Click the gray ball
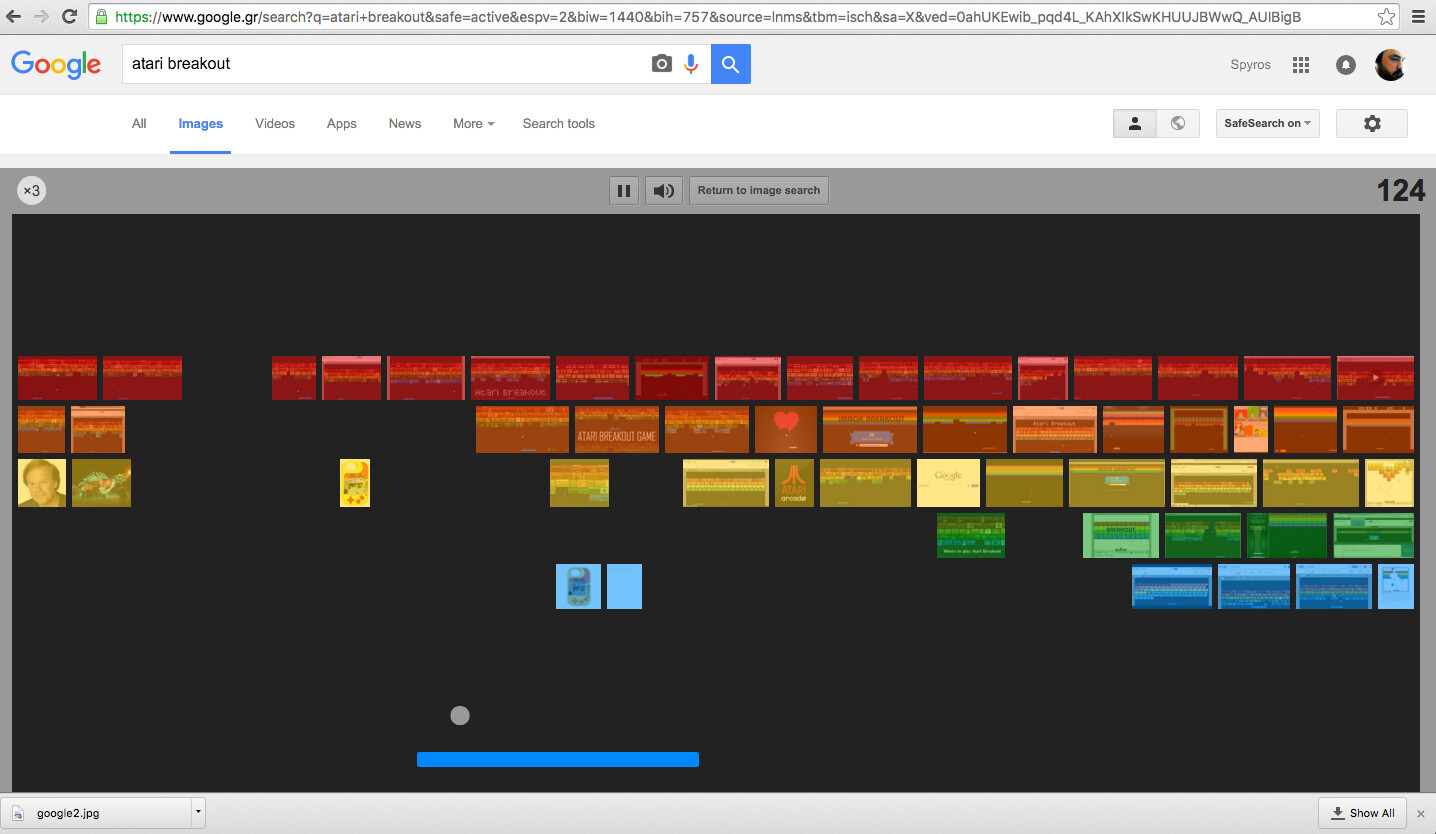Image resolution: width=1436 pixels, height=834 pixels. click(x=460, y=716)
